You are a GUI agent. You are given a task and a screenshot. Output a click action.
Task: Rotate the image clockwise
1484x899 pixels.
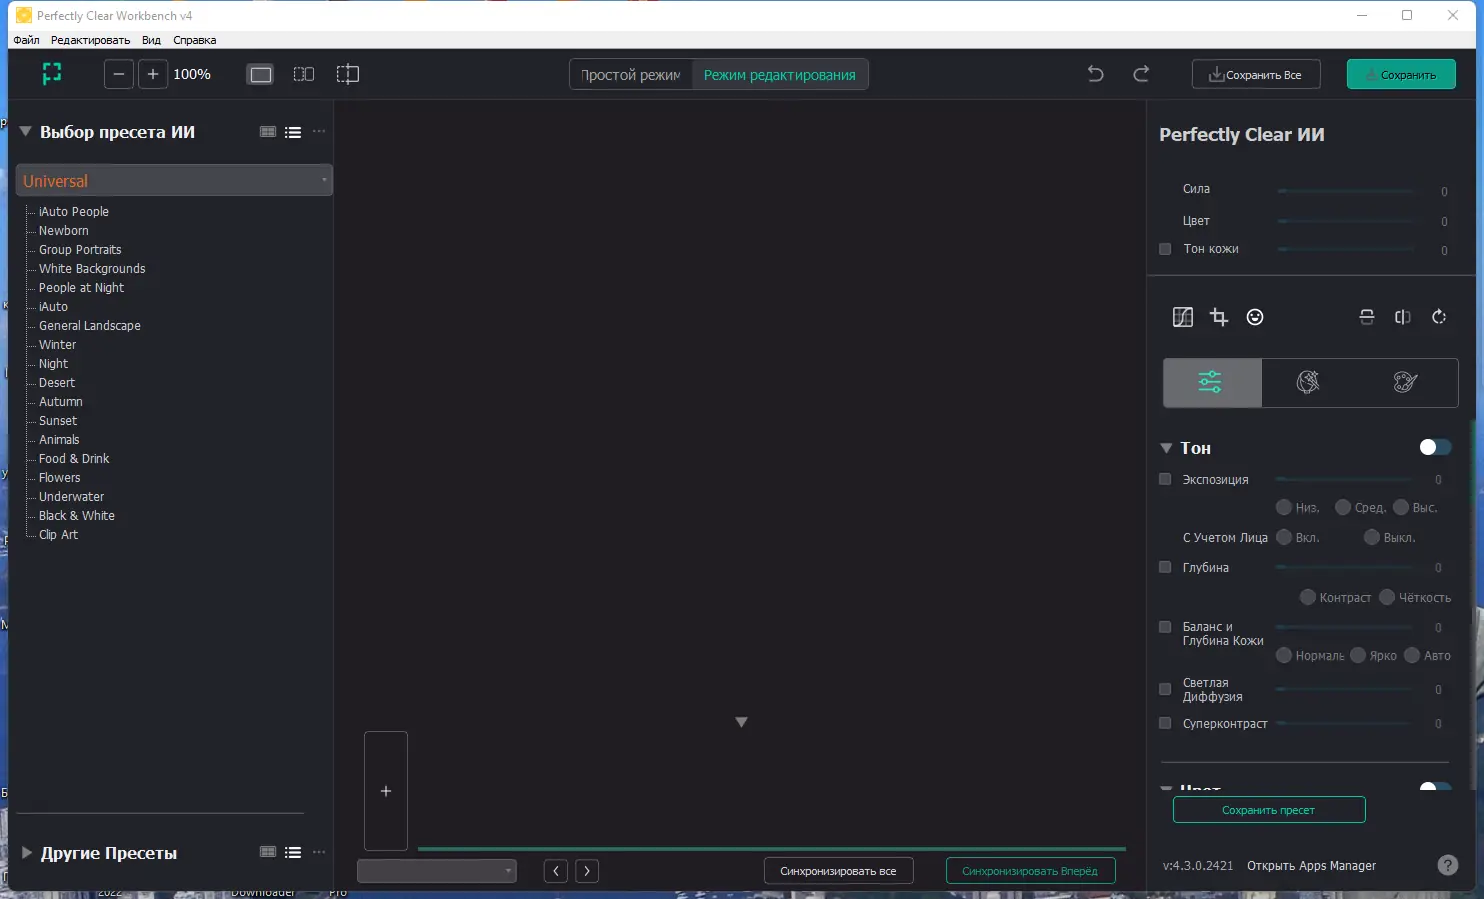pos(1439,317)
